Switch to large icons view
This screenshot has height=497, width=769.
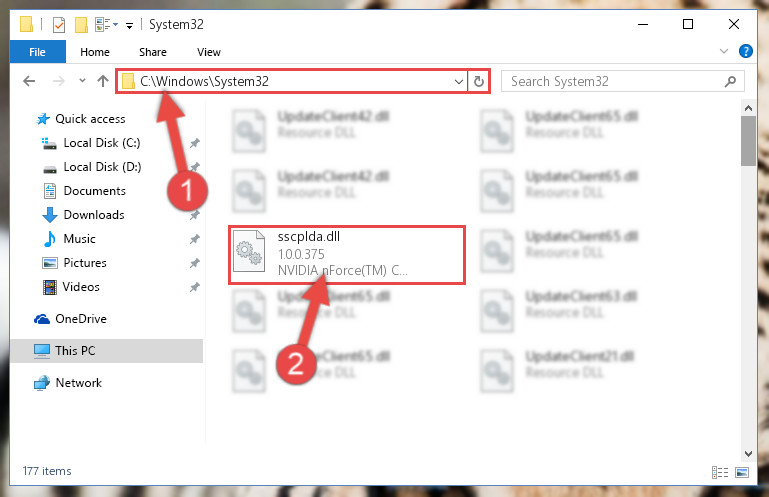pos(742,472)
